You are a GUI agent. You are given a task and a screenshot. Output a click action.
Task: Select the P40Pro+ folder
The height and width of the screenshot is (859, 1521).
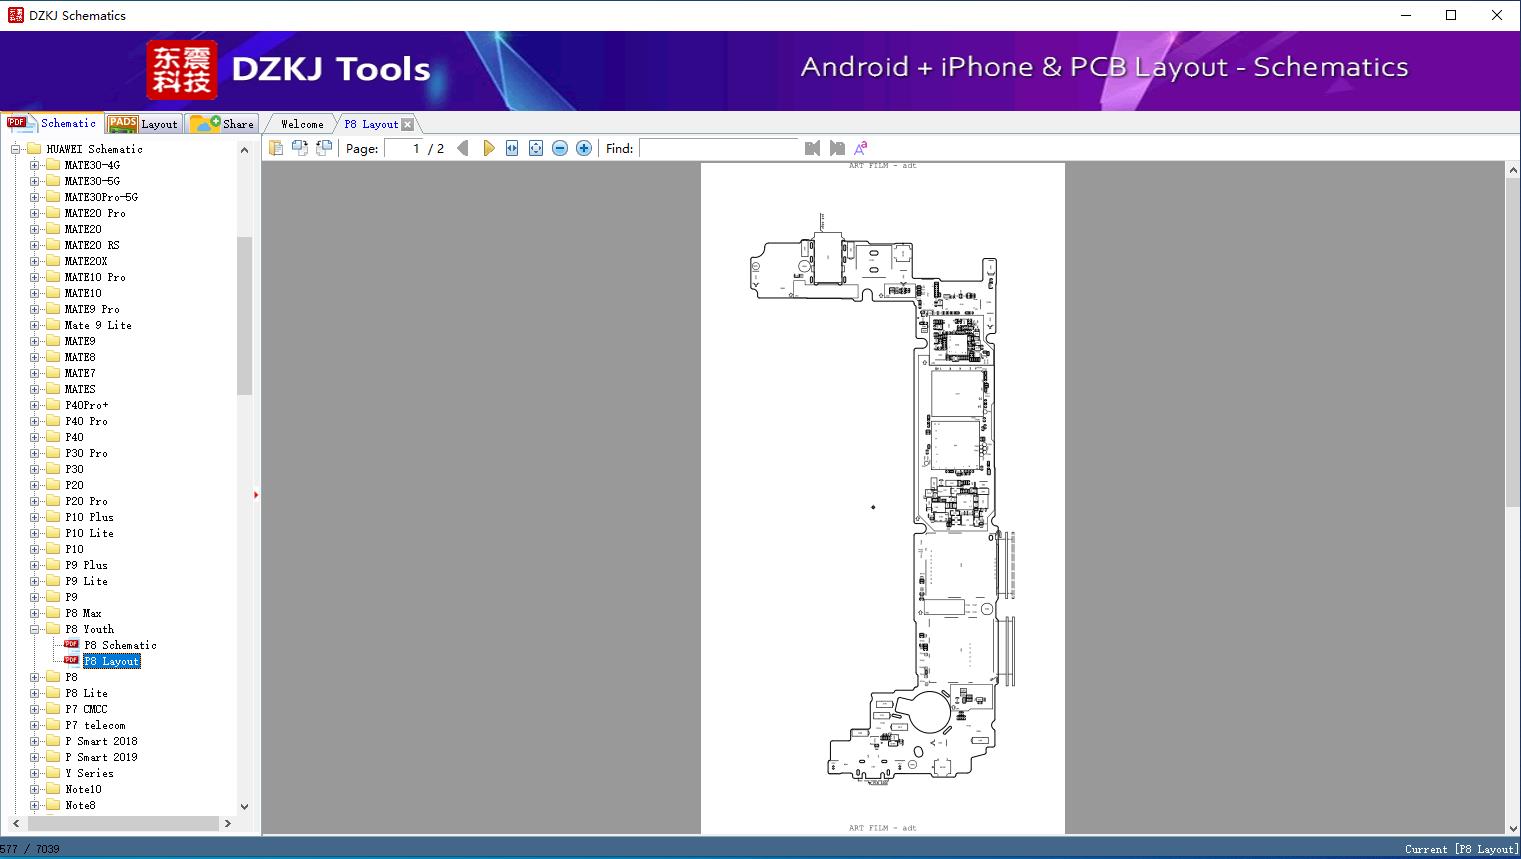[87, 405]
